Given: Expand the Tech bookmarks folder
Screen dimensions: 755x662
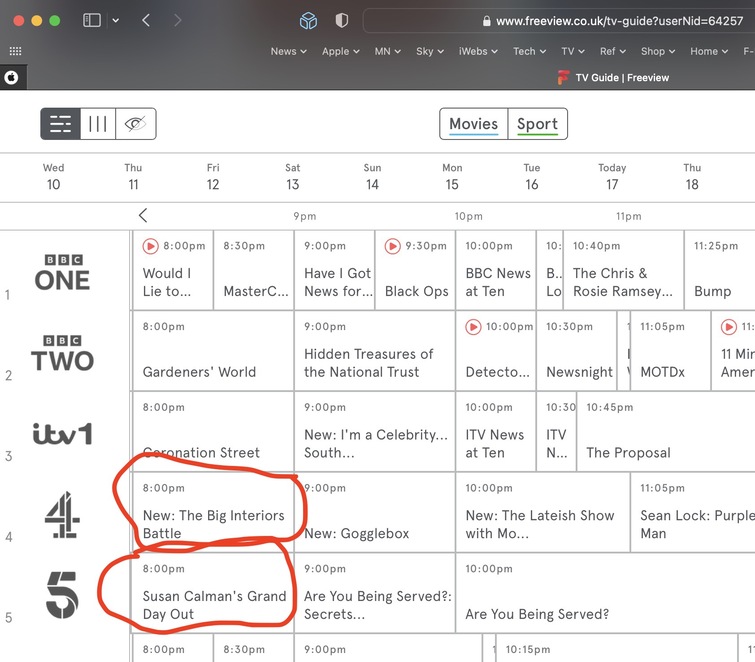Looking at the screenshot, I should point(529,52).
